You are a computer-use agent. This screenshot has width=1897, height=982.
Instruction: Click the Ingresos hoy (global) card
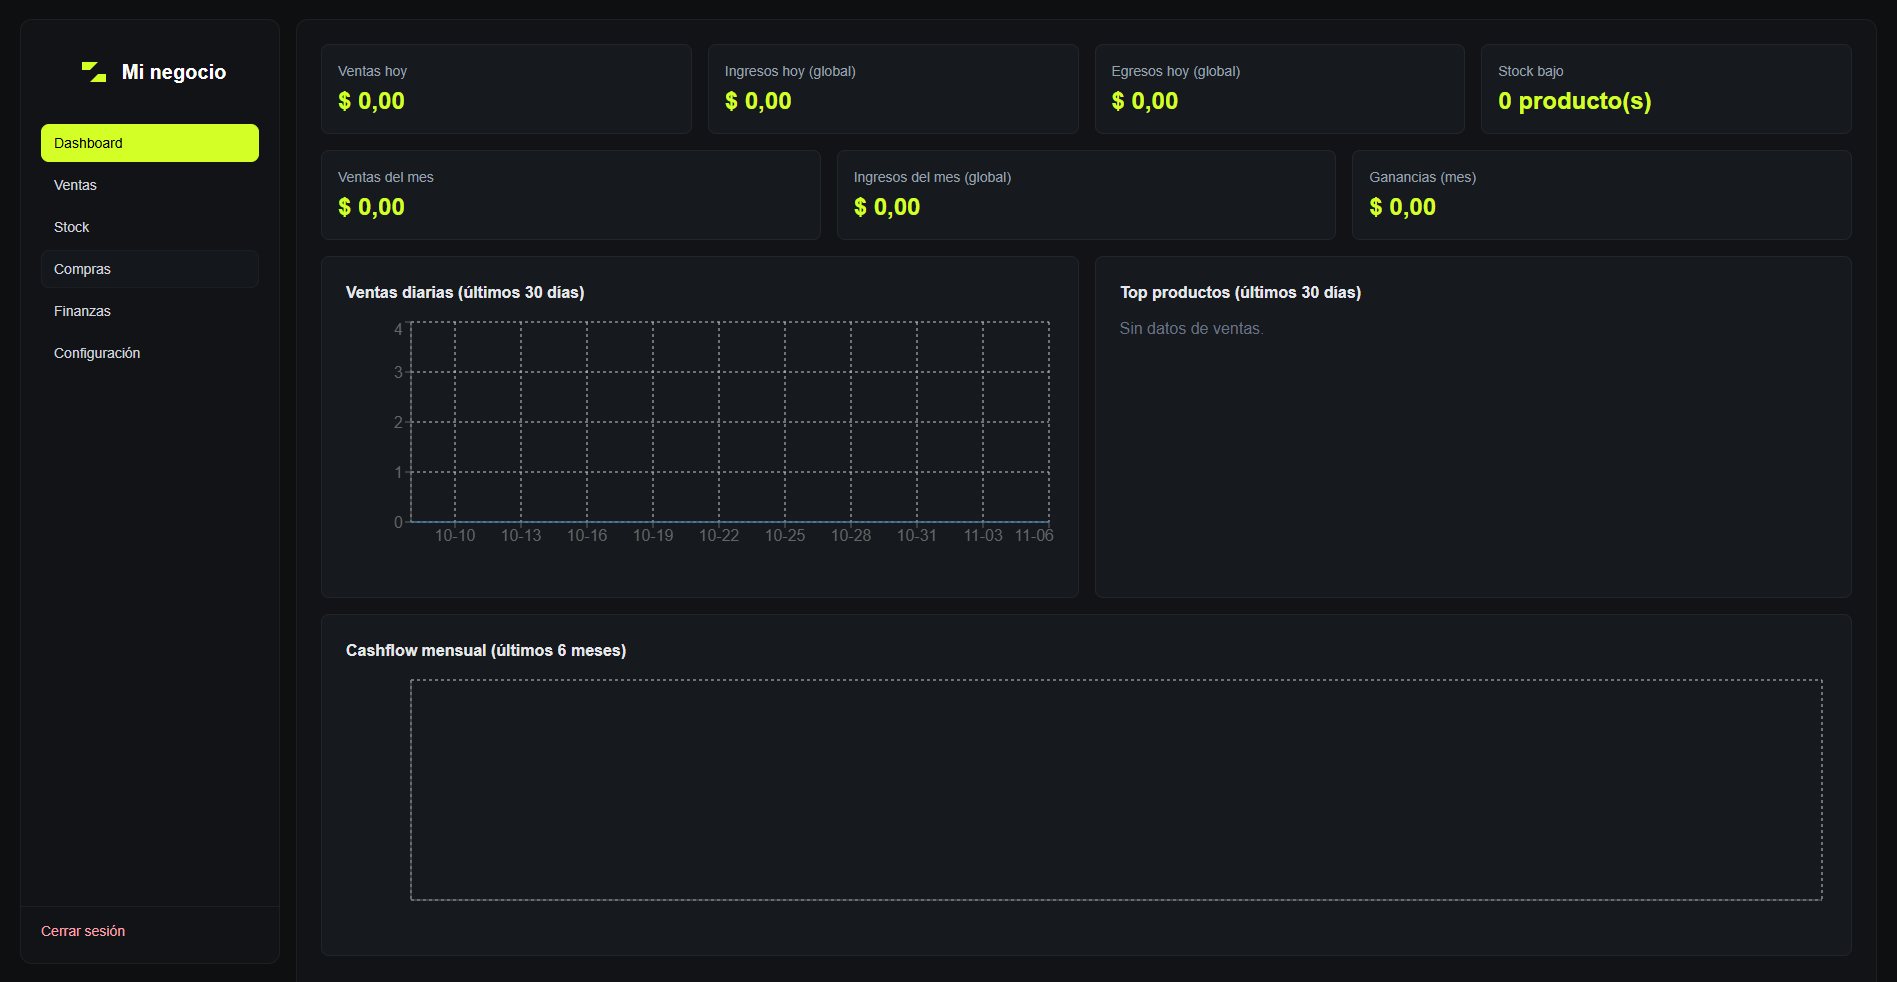893,89
